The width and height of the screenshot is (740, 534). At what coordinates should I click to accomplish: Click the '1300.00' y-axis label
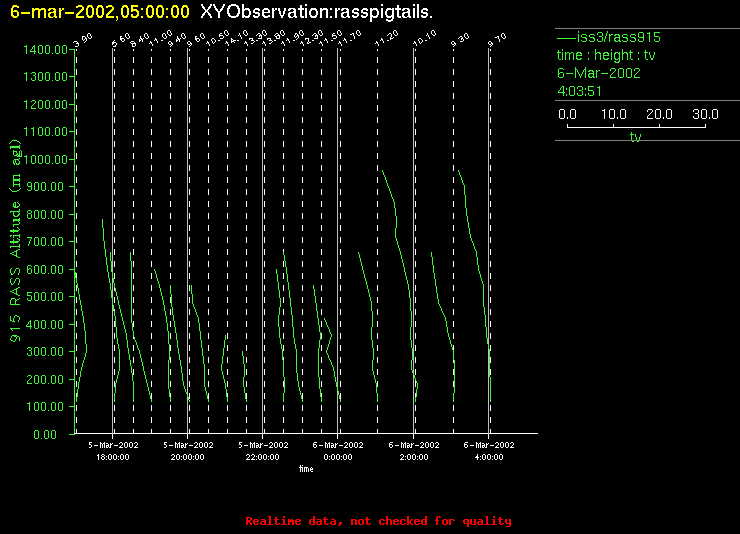tap(45, 76)
